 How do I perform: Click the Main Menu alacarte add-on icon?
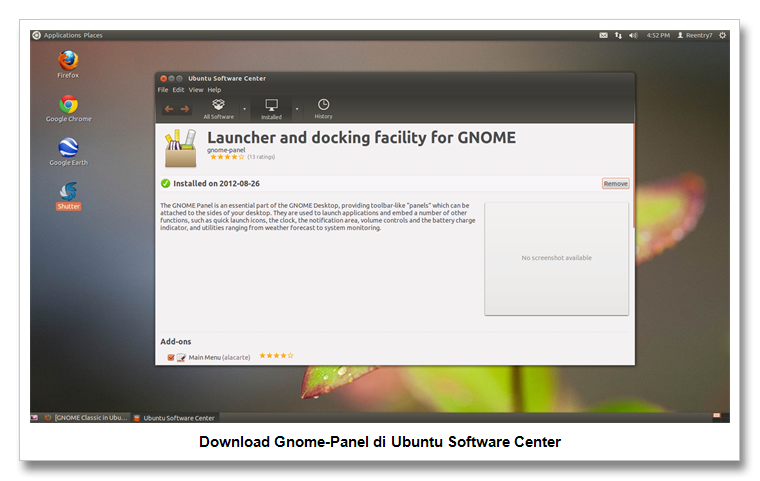pos(181,357)
